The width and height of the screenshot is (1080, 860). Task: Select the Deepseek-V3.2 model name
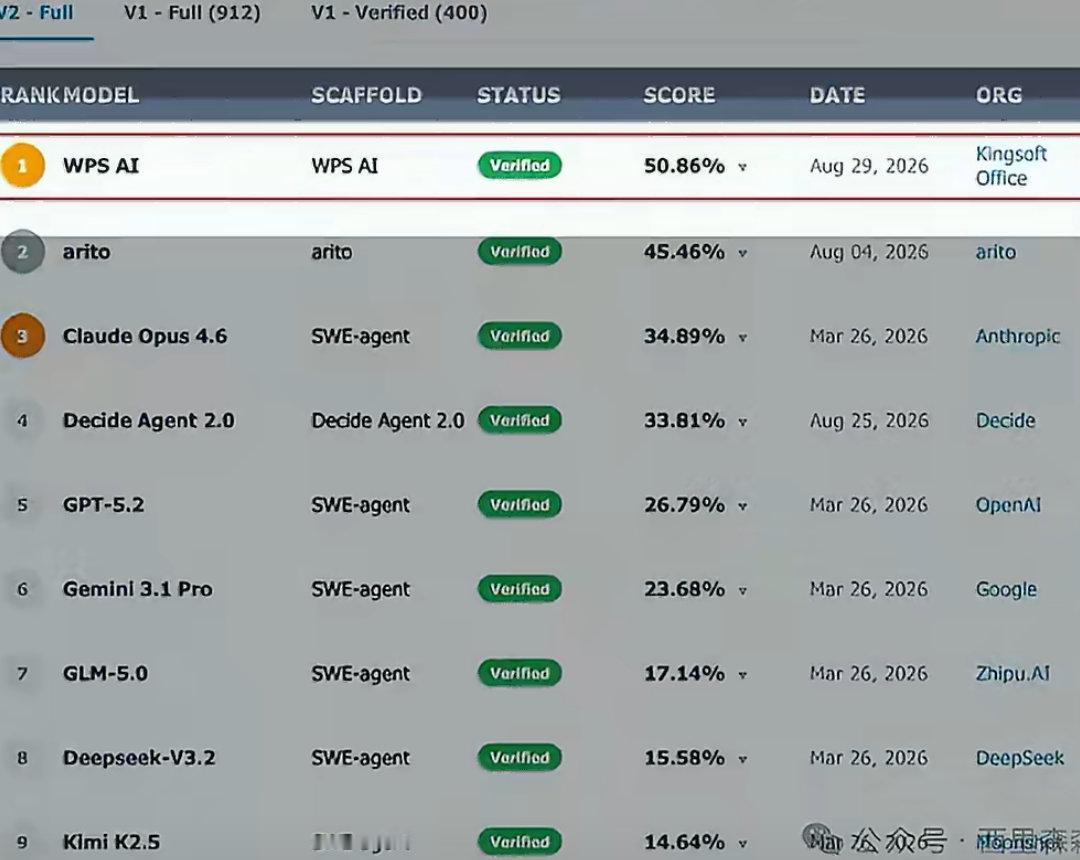coord(139,758)
